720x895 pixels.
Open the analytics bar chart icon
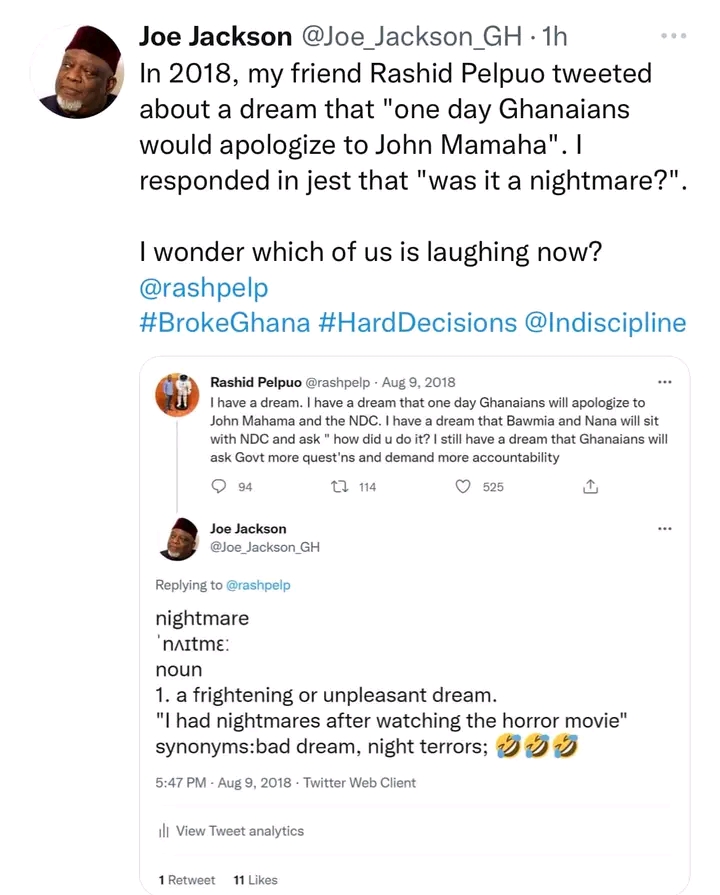(163, 831)
